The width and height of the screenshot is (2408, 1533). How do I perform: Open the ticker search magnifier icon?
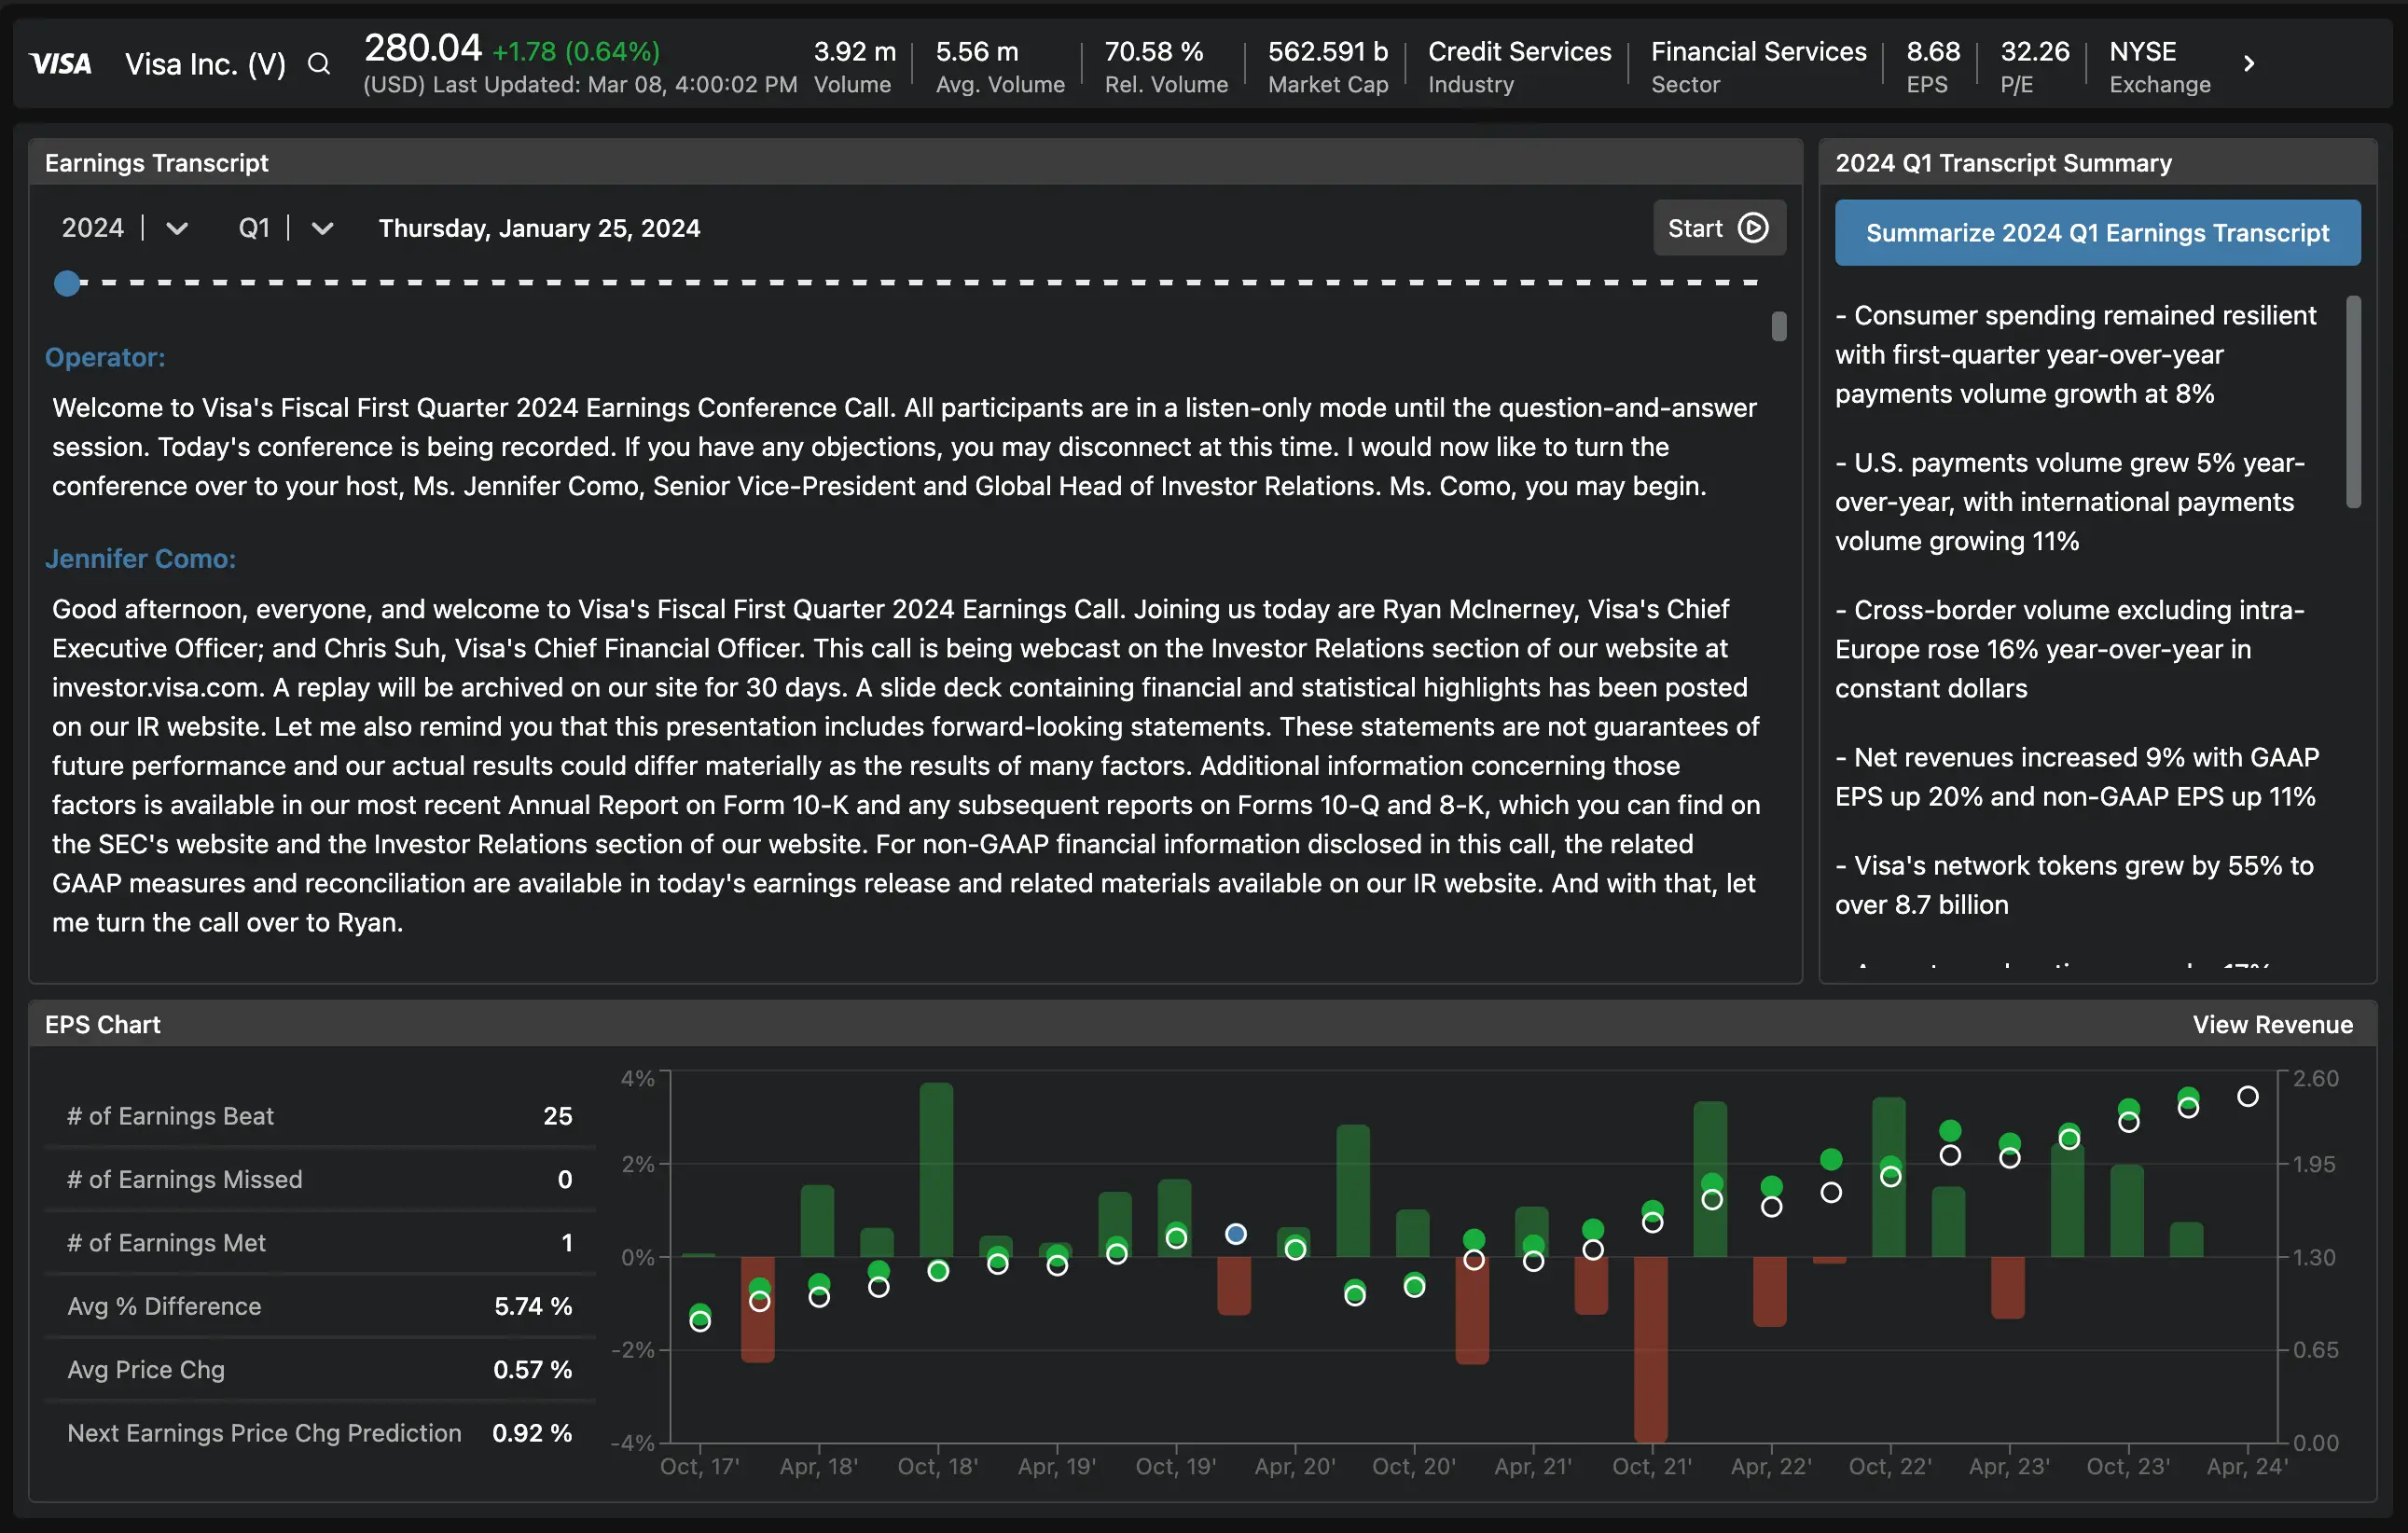click(318, 63)
